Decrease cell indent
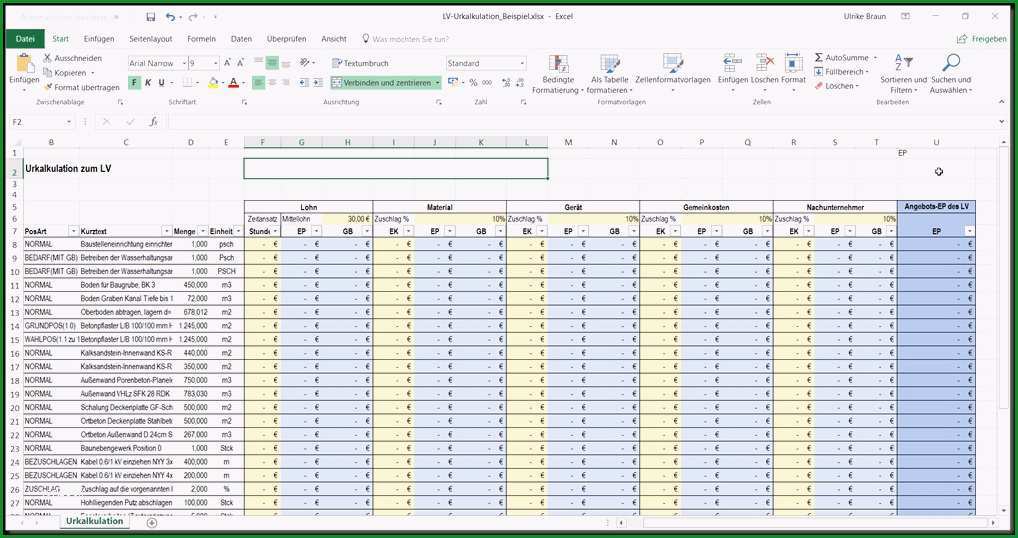The height and width of the screenshot is (538, 1018). click(x=303, y=82)
